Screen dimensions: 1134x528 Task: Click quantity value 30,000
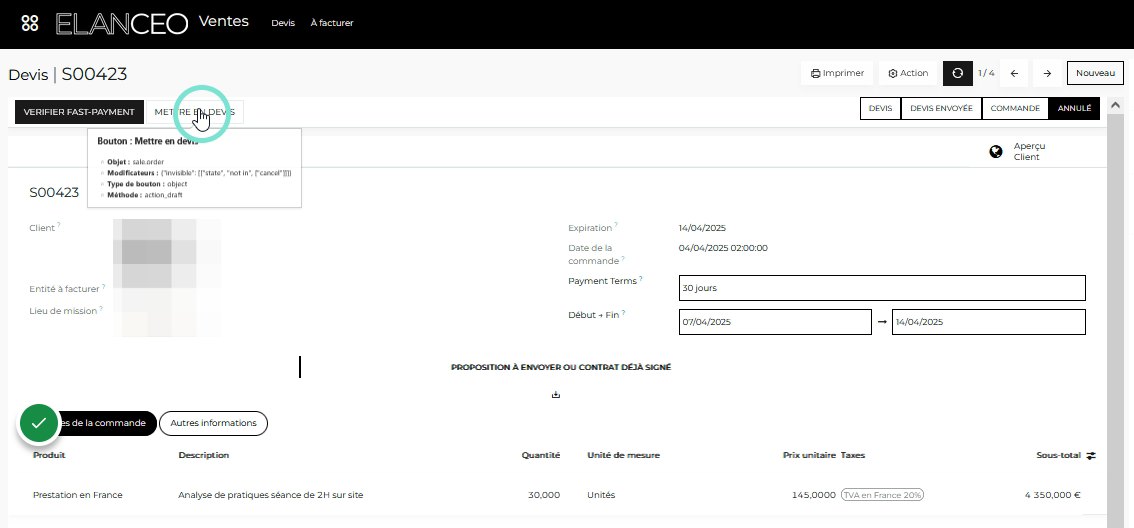[x=544, y=495]
